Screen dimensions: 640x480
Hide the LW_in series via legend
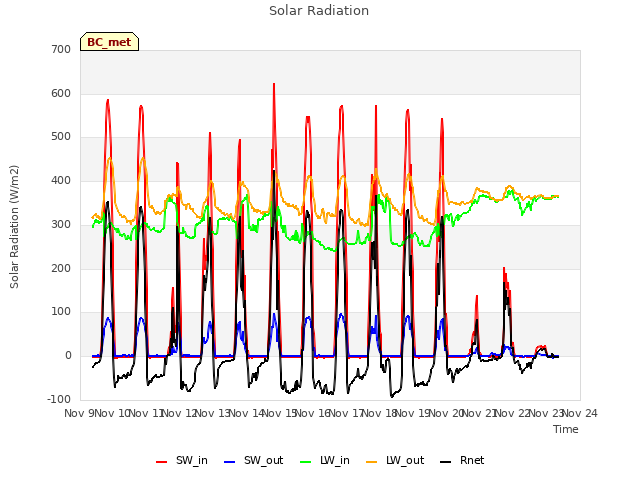[x=324, y=460]
